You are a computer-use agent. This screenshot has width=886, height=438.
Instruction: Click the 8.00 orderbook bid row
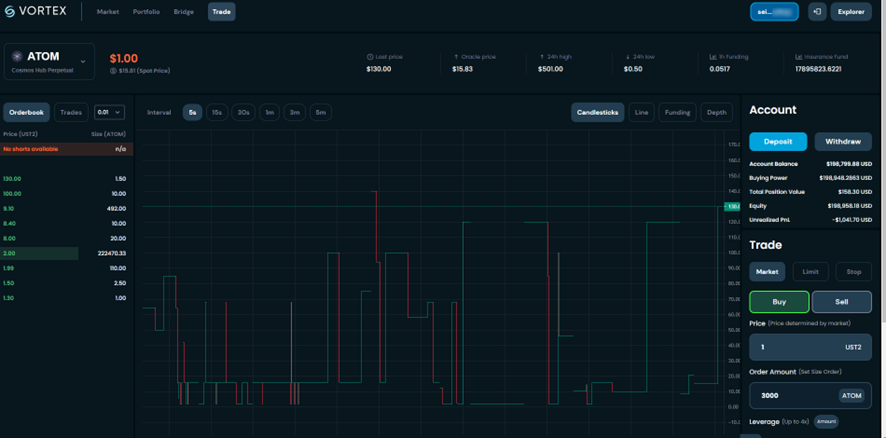coord(67,238)
